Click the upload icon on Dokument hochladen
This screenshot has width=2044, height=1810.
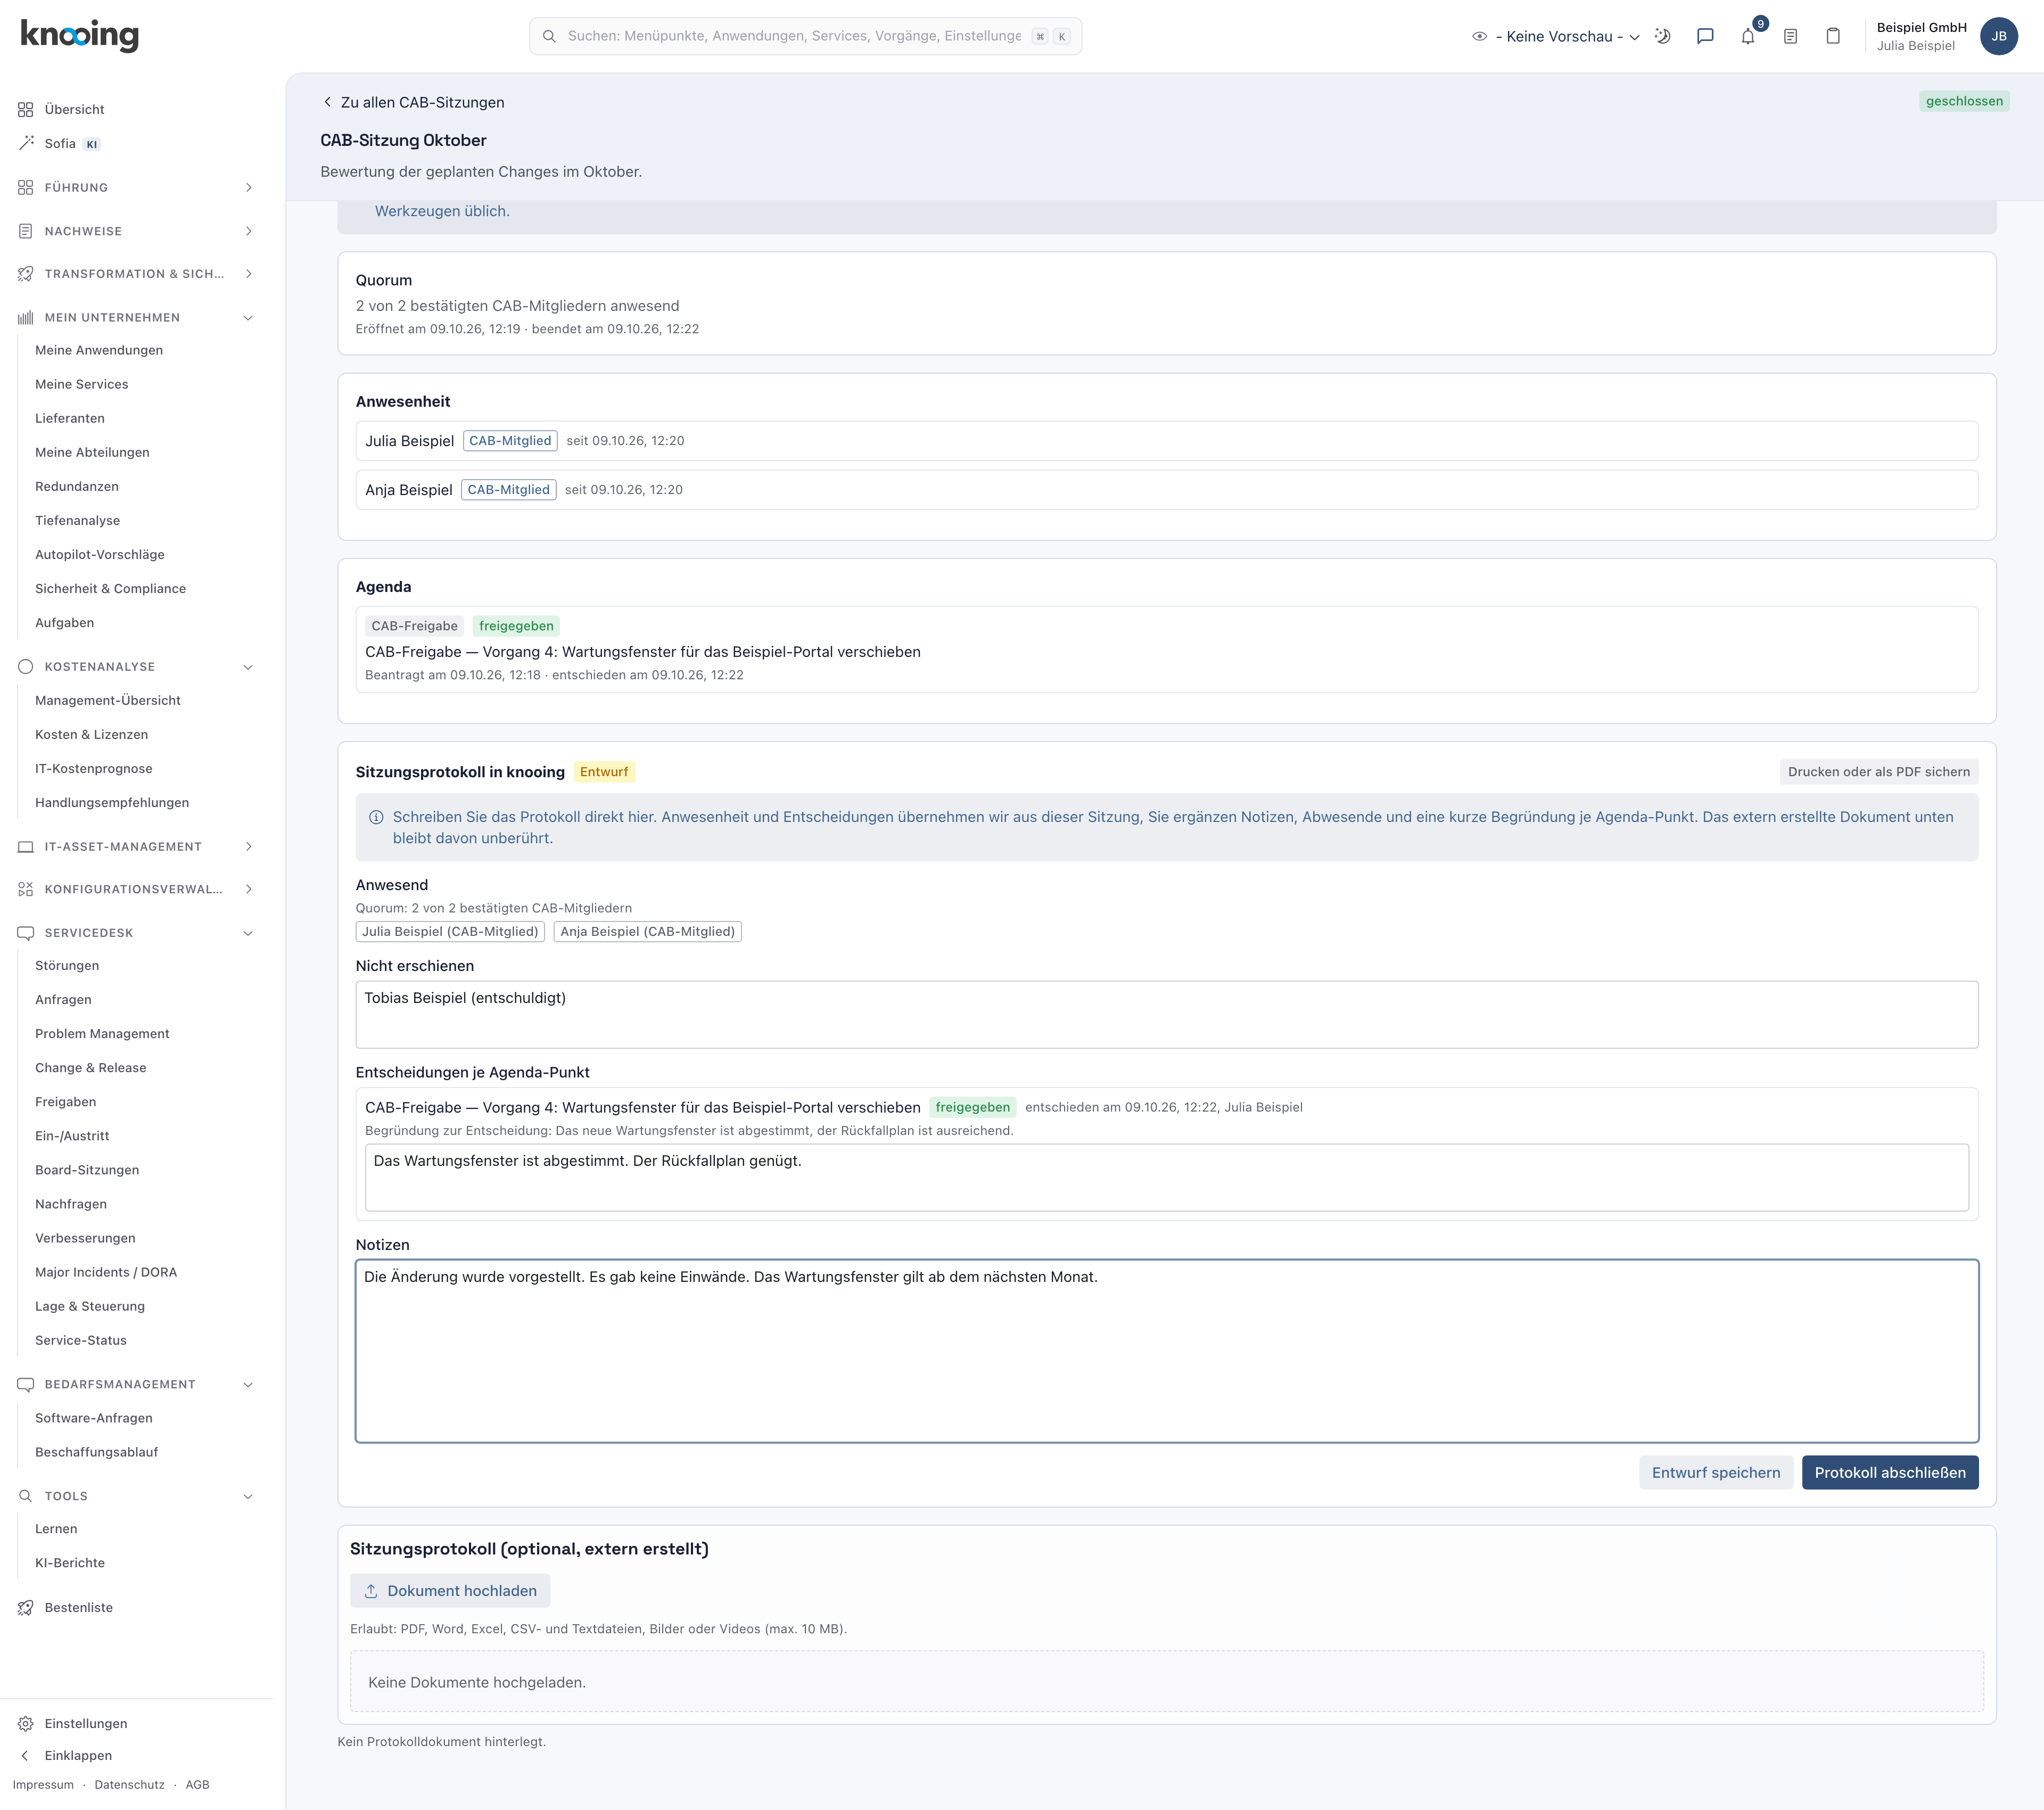pyautogui.click(x=371, y=1590)
